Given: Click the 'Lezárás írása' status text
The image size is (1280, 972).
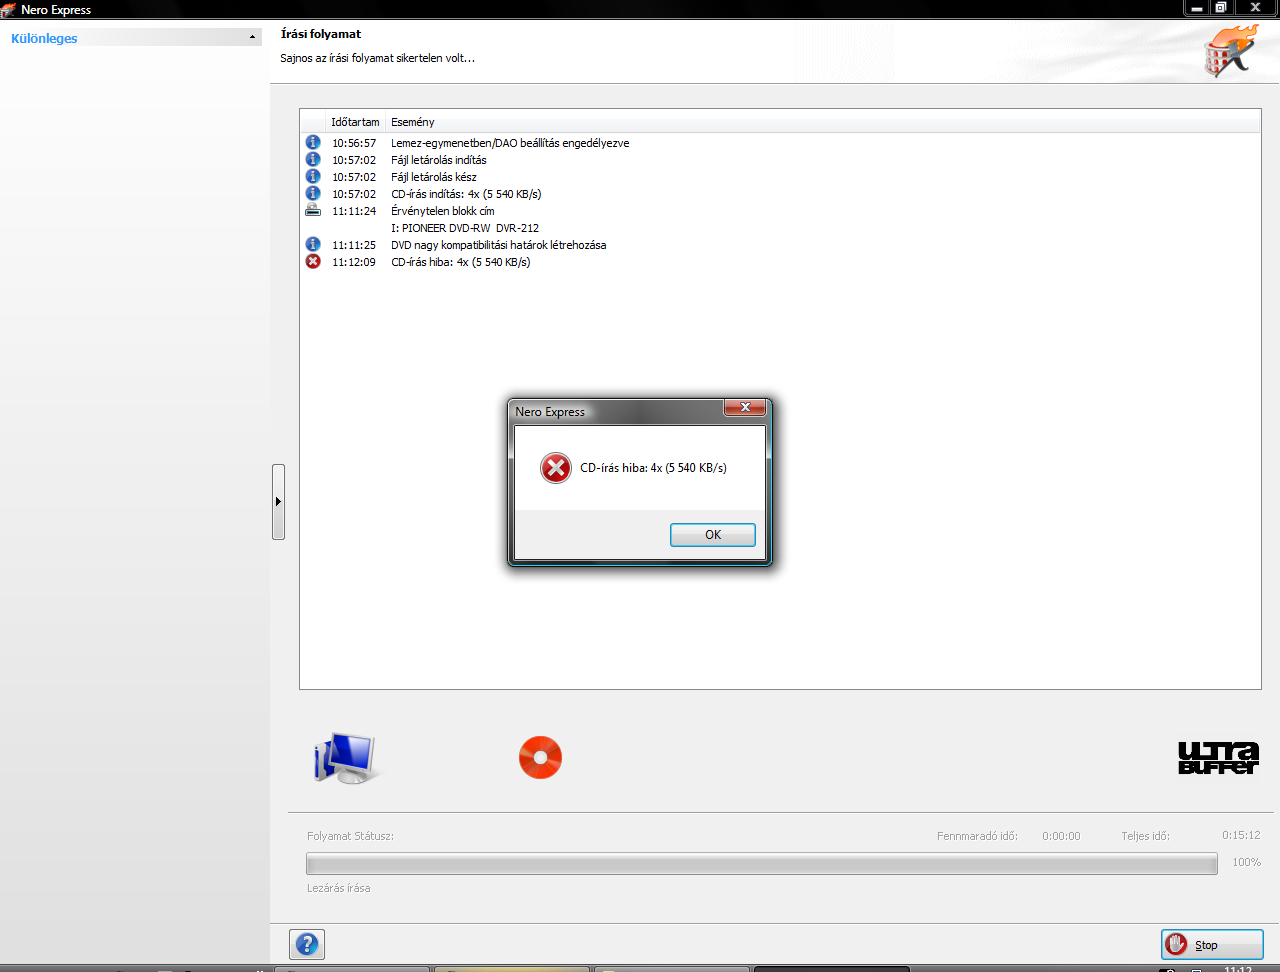Looking at the screenshot, I should 339,888.
